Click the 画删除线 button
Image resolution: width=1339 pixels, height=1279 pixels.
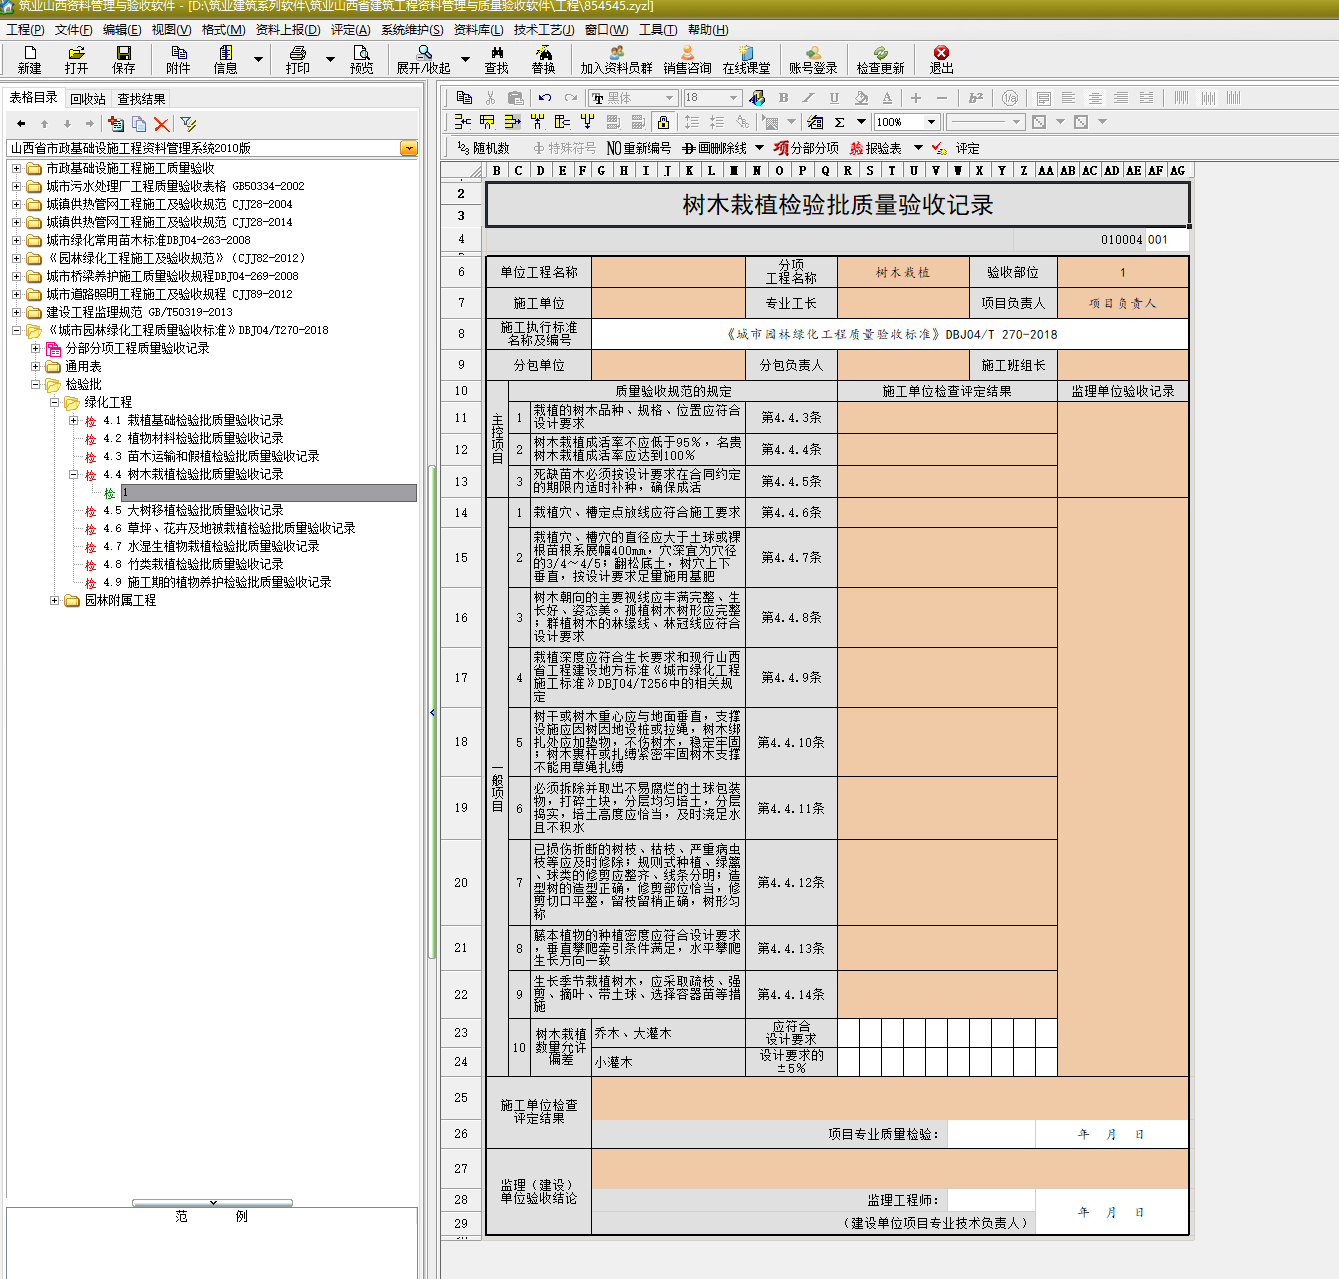[x=714, y=148]
